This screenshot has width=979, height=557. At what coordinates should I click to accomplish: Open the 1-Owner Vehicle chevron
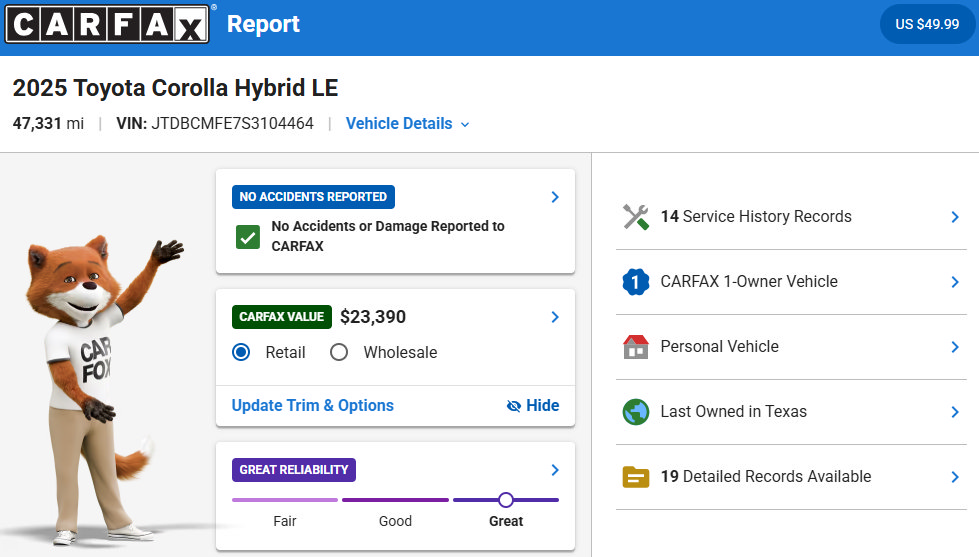tap(955, 282)
